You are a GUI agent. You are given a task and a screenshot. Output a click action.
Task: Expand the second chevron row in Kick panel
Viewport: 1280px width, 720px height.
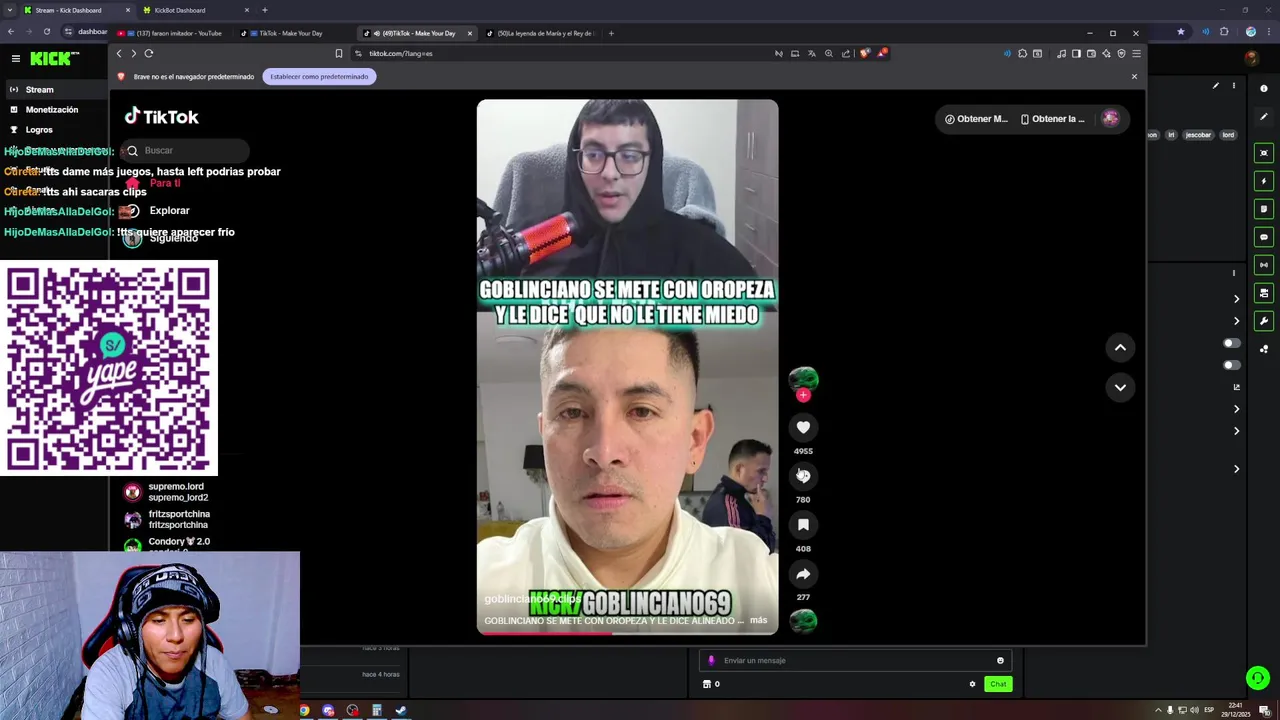tap(1236, 321)
